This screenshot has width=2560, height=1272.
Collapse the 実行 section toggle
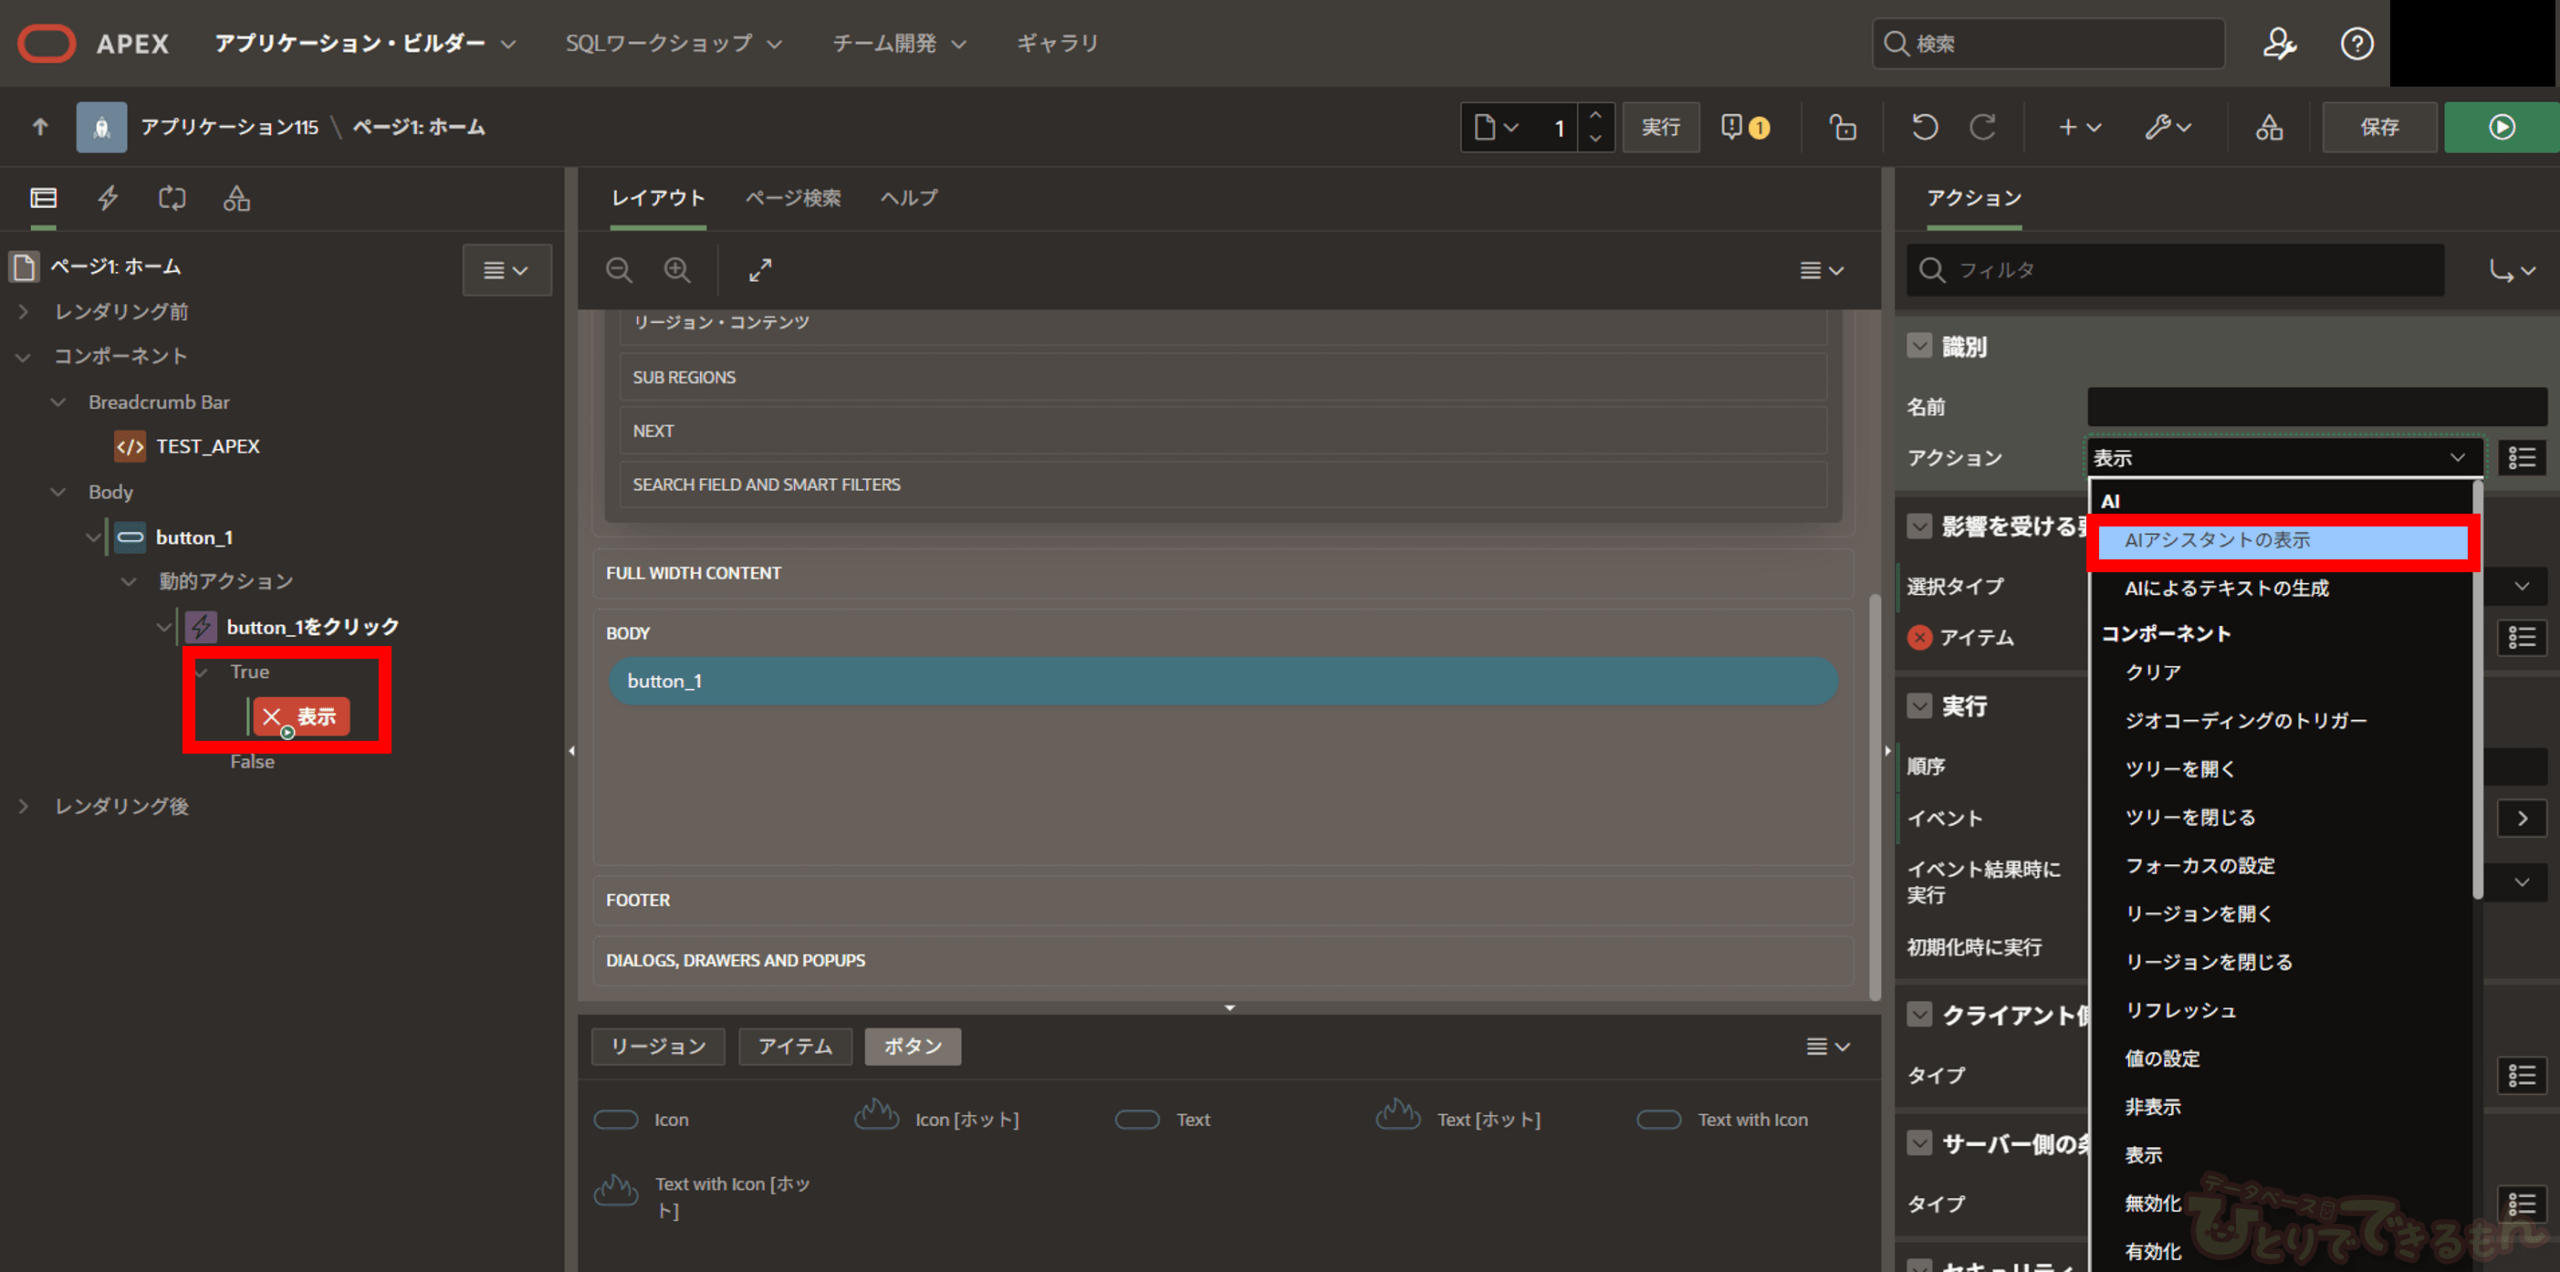(1919, 706)
